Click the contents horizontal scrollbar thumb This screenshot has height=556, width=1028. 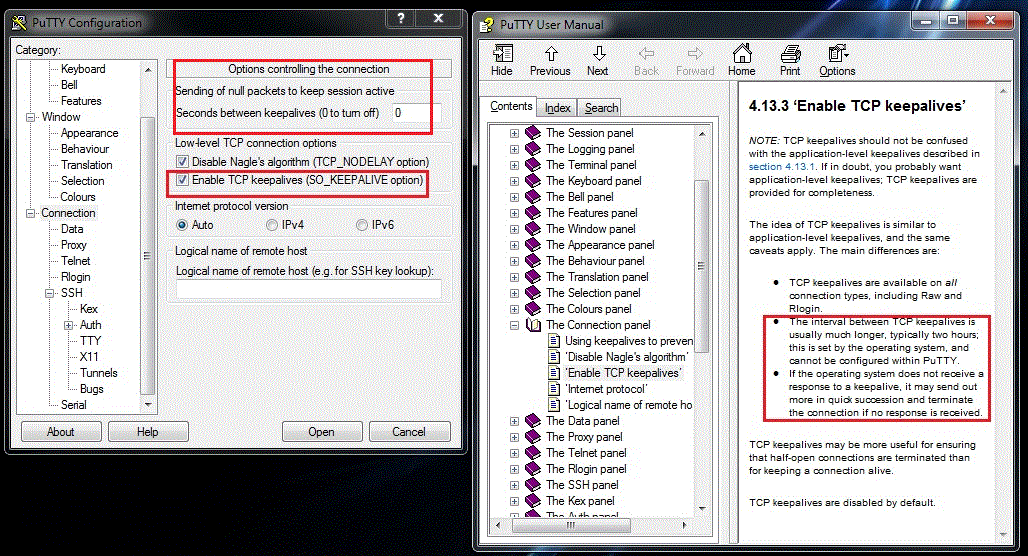pos(570,525)
